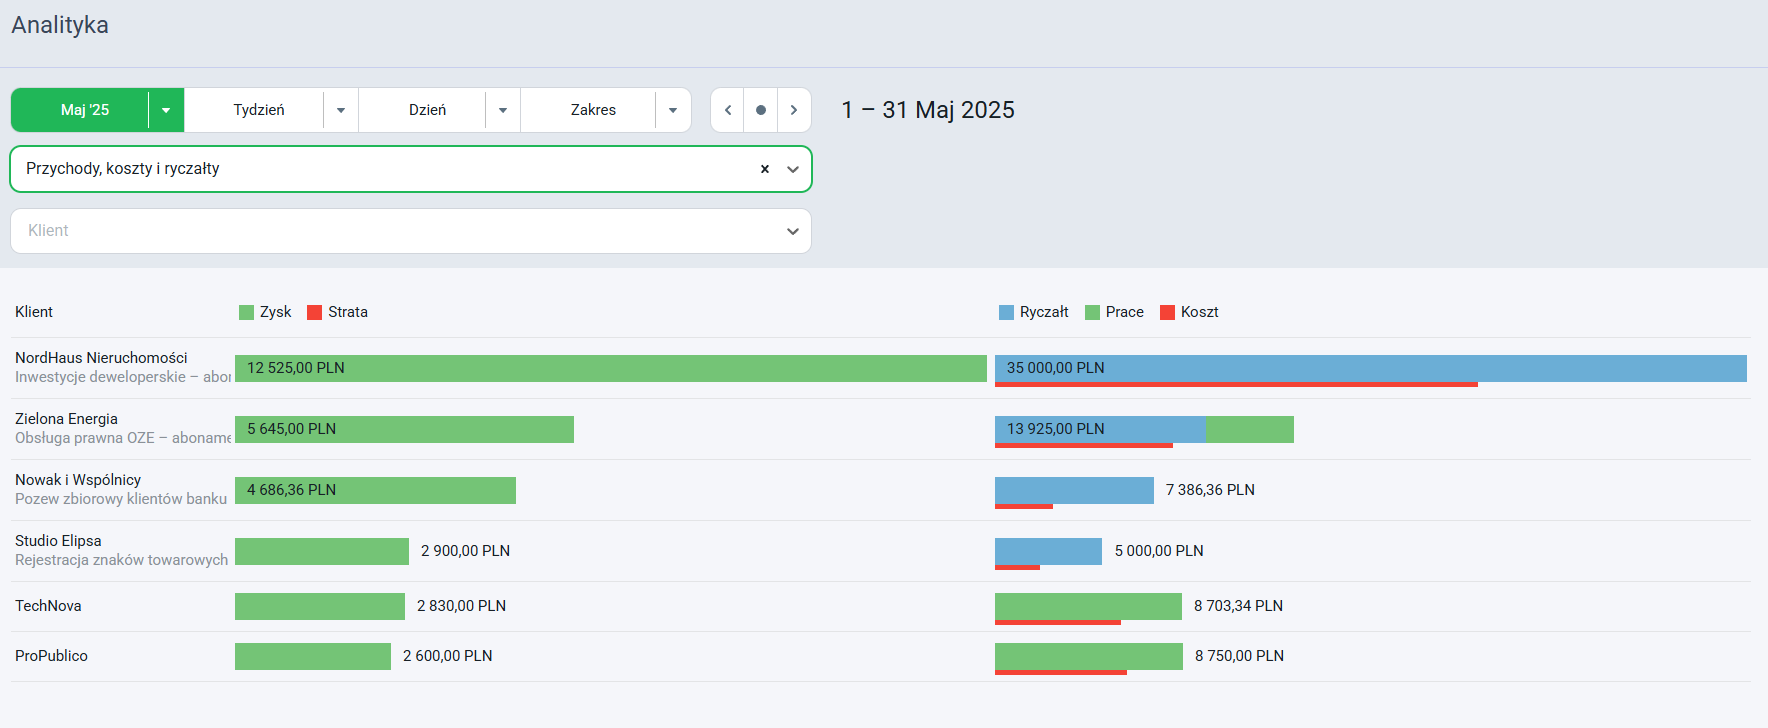1768x728 pixels.
Task: Go to previous period arrow
Action: point(728,110)
